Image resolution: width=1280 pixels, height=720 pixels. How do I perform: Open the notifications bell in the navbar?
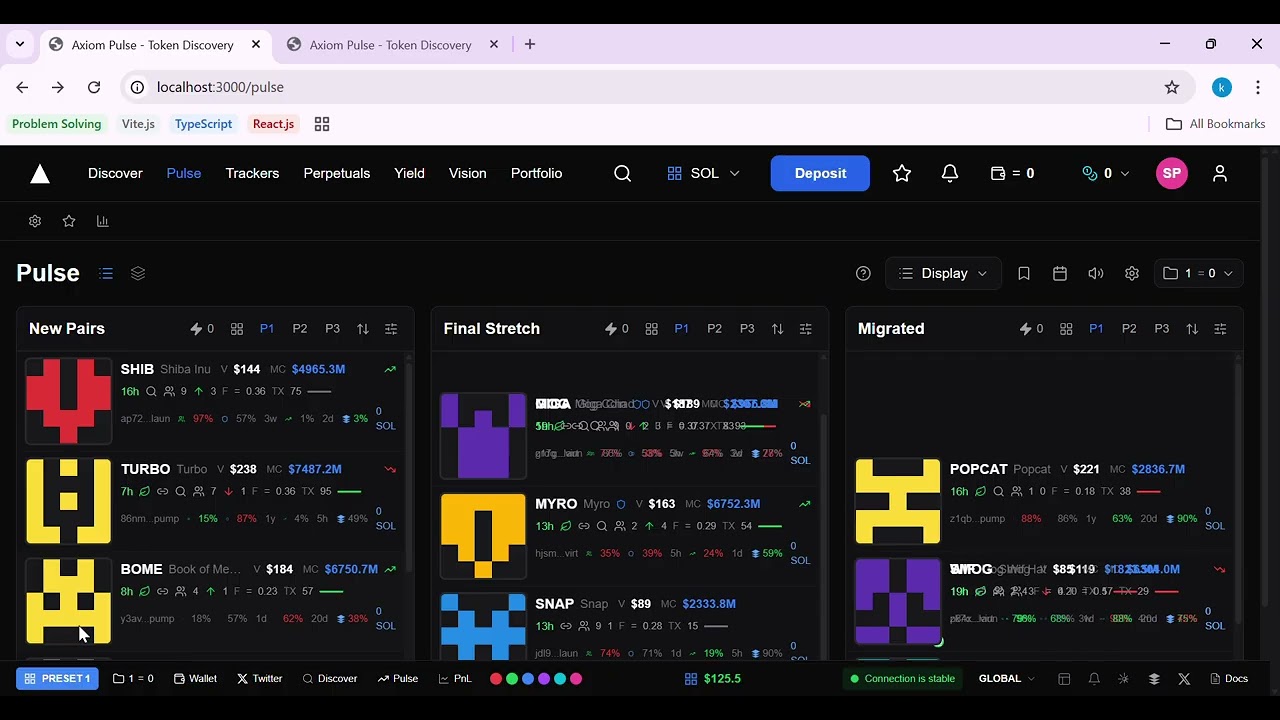[950, 174]
